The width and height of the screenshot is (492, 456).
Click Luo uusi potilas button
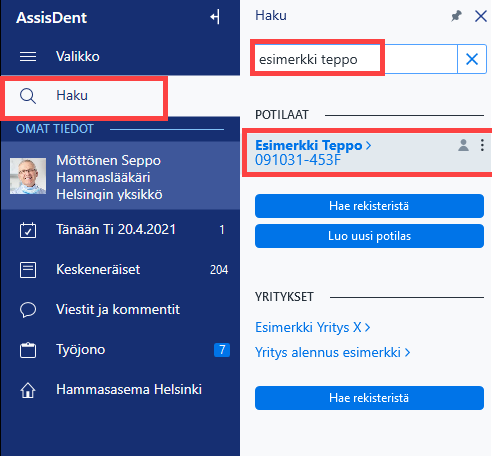tap(369, 236)
